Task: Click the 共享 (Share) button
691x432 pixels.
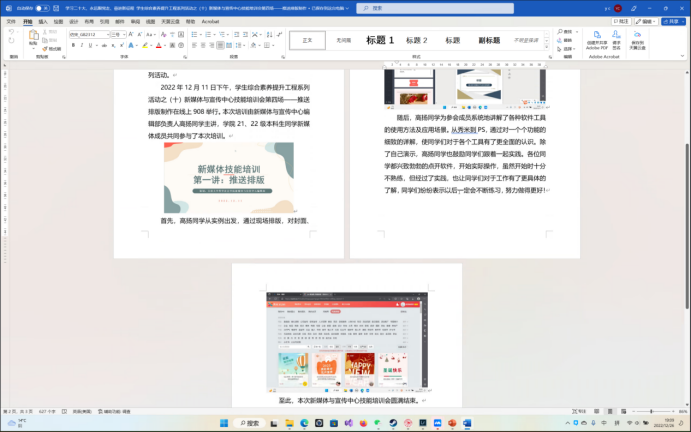Action: [671, 20]
